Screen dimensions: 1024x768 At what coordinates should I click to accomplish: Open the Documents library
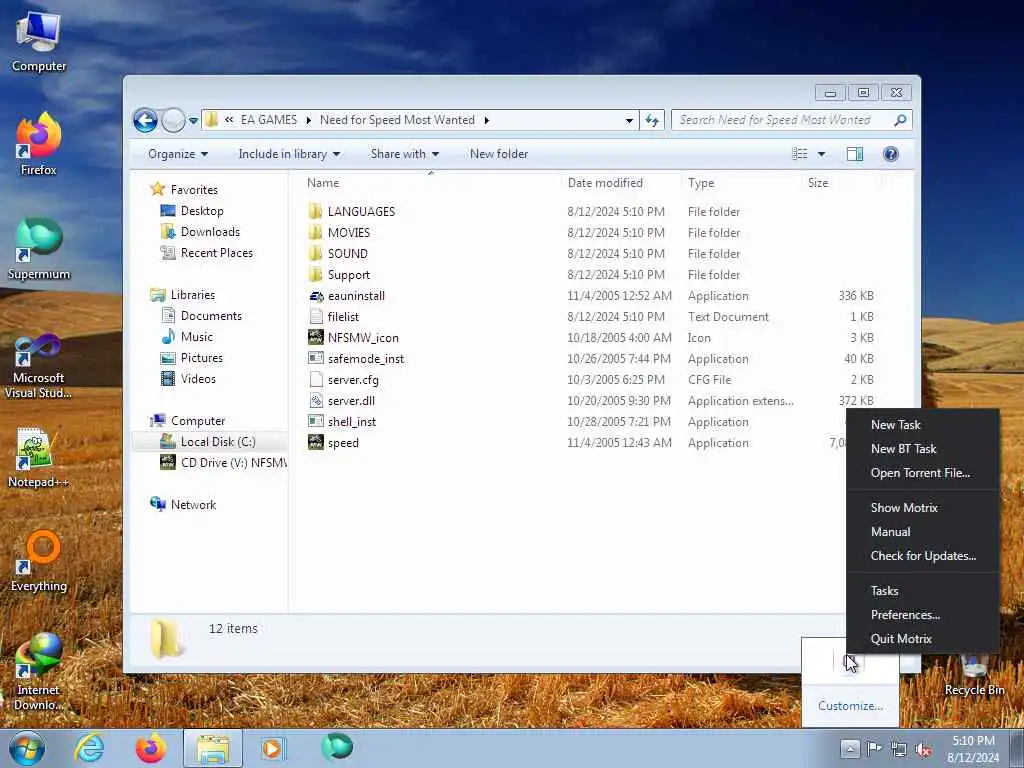click(211, 315)
